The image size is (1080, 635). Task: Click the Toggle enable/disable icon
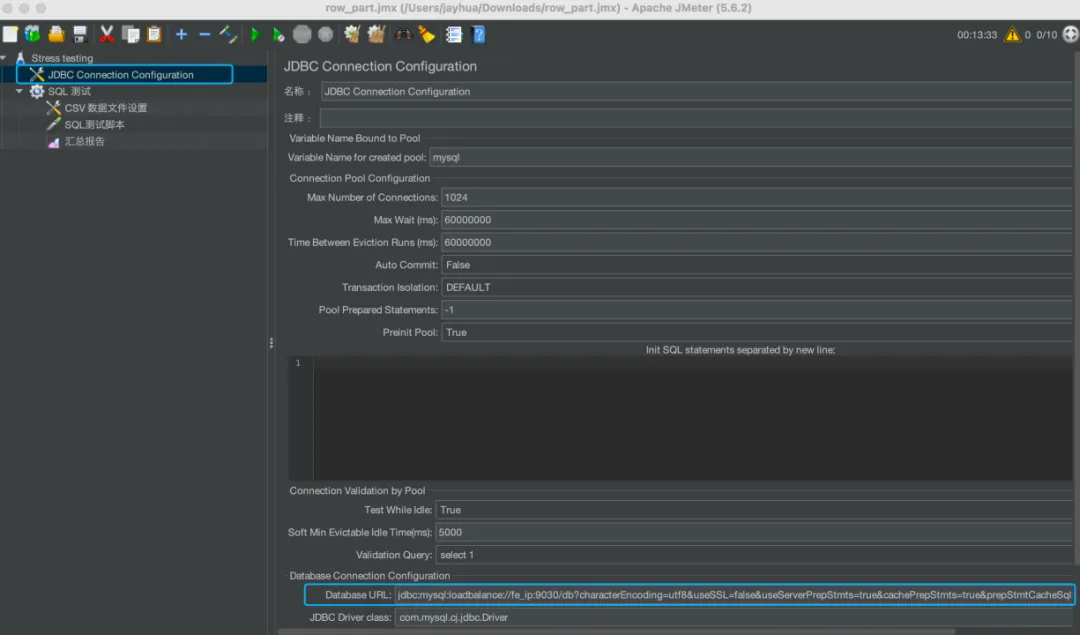[x=228, y=34]
